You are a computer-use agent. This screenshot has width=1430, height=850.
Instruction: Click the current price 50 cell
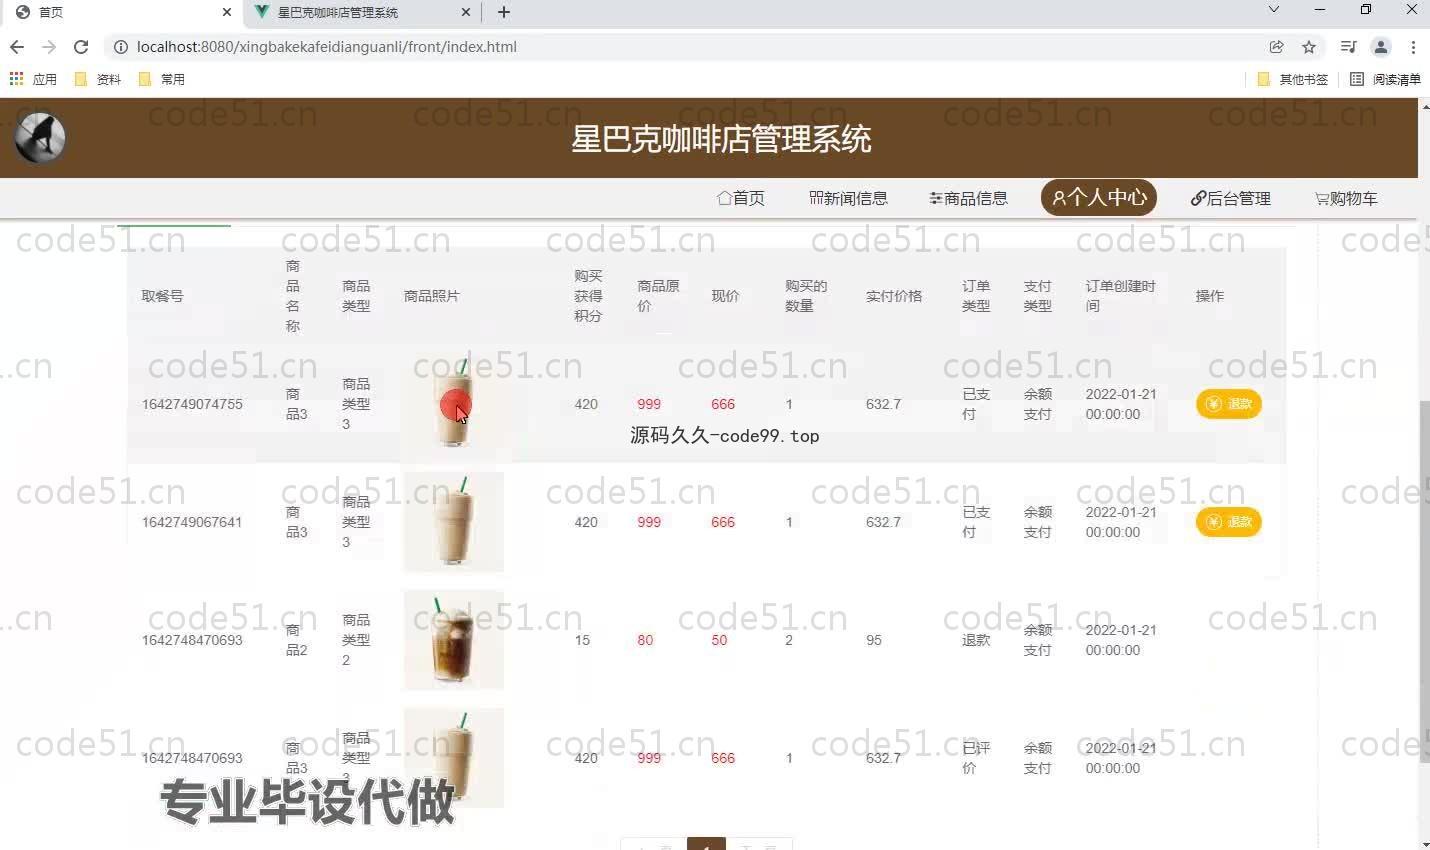pyautogui.click(x=719, y=640)
